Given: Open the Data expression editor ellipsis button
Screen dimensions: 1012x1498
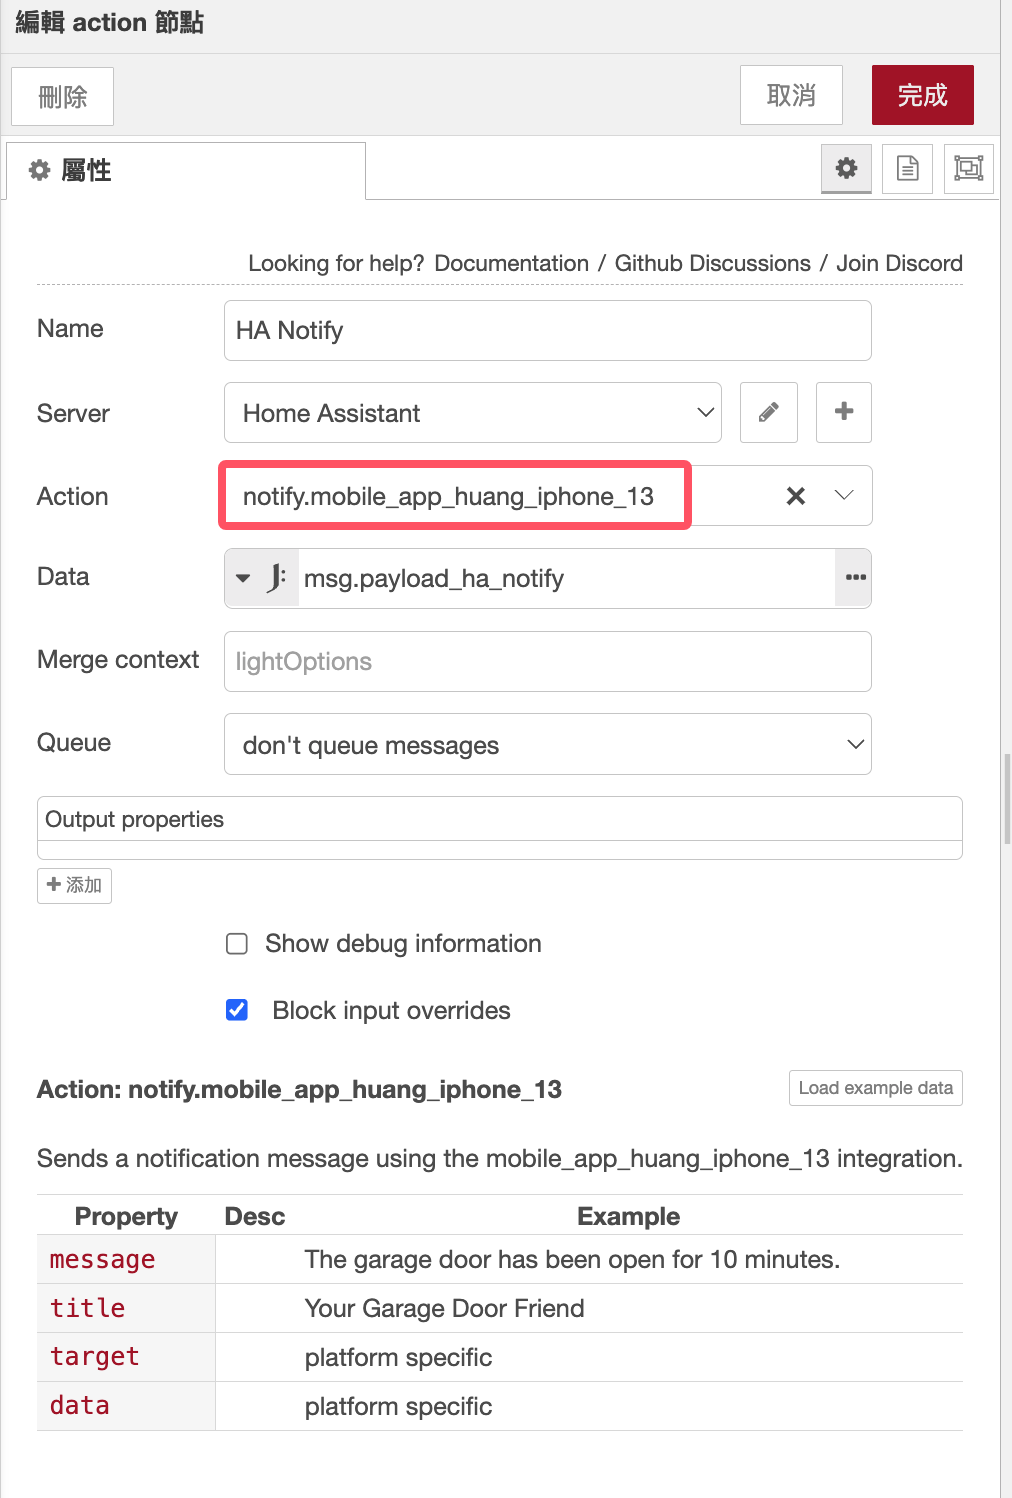Looking at the screenshot, I should (x=855, y=578).
